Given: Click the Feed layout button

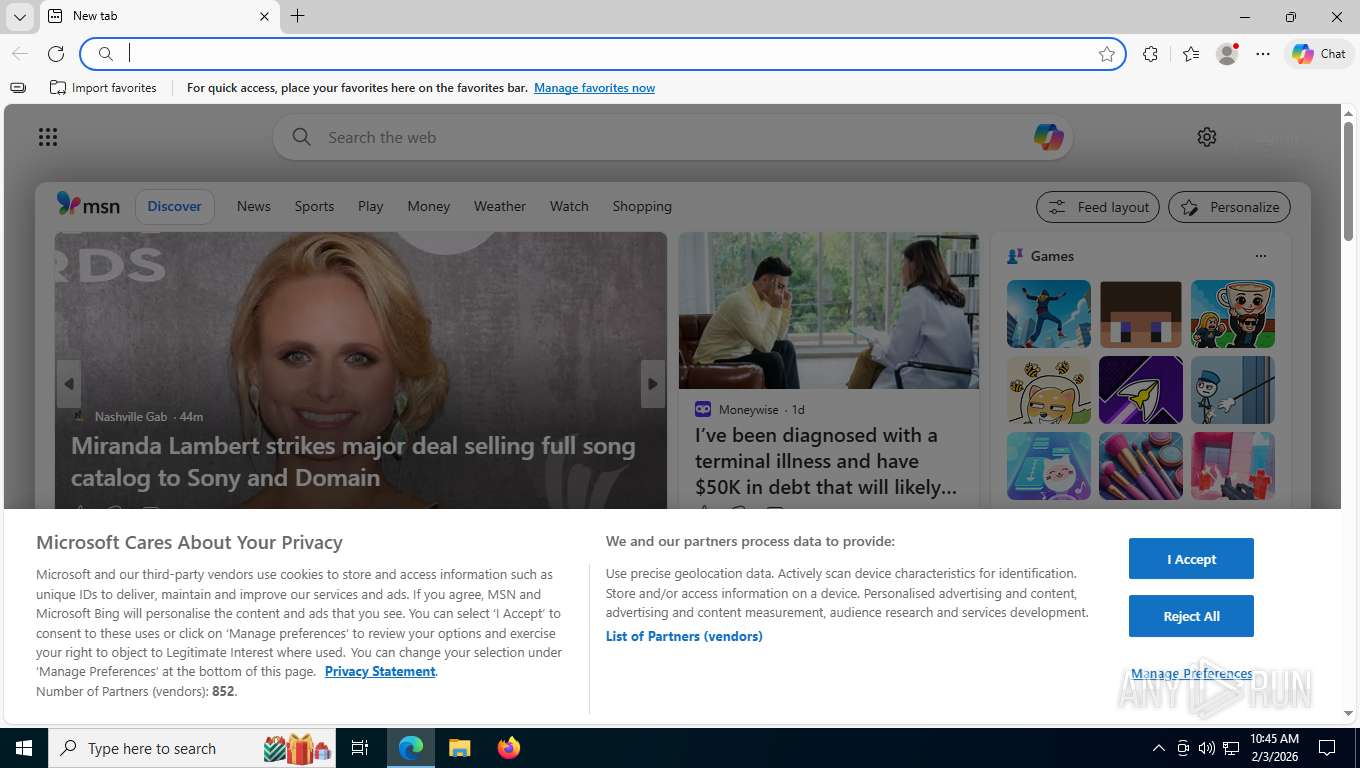Looking at the screenshot, I should tap(1098, 207).
